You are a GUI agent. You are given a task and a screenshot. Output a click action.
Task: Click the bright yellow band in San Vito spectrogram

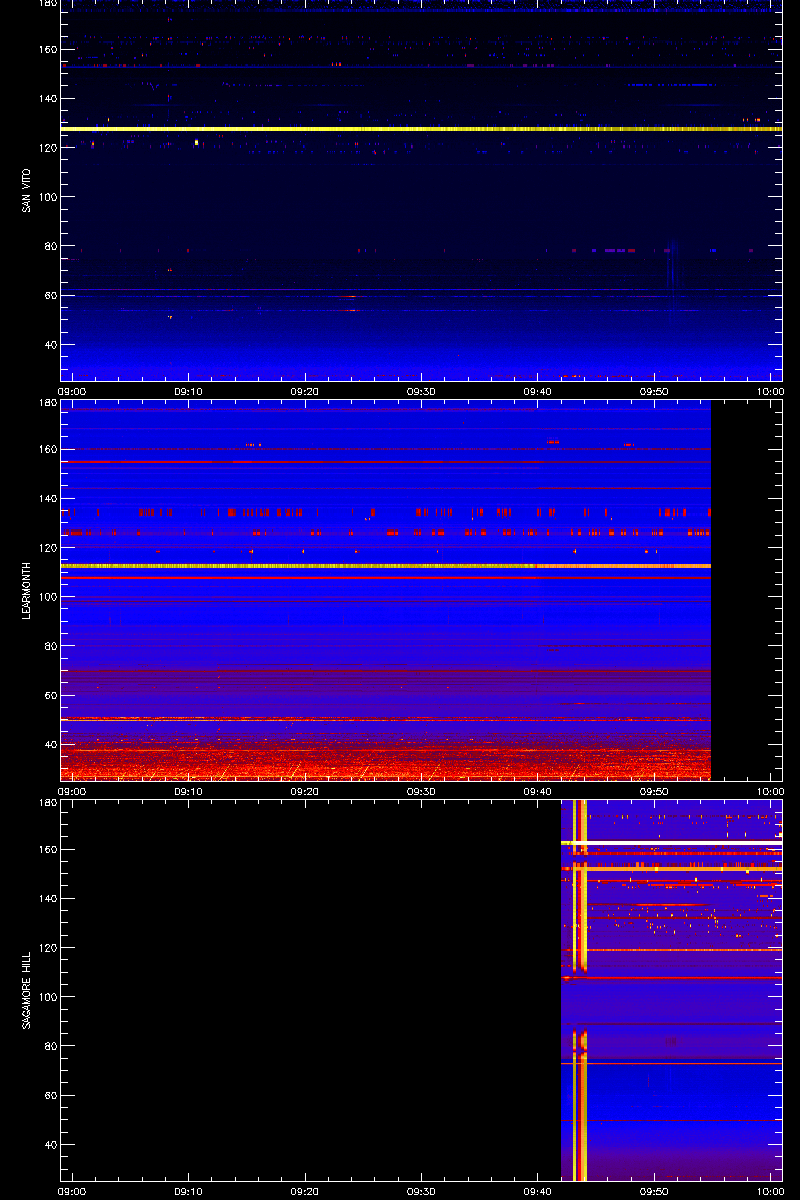pos(421,129)
